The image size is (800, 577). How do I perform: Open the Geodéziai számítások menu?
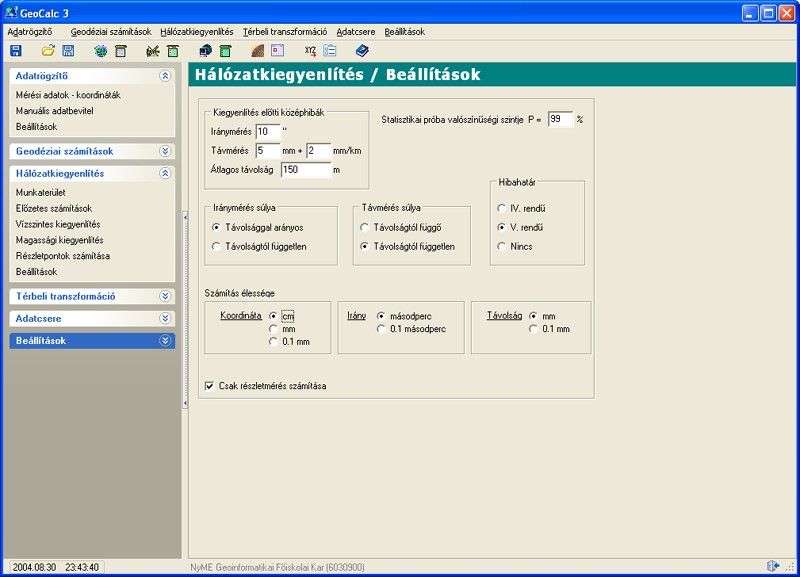pos(111,32)
